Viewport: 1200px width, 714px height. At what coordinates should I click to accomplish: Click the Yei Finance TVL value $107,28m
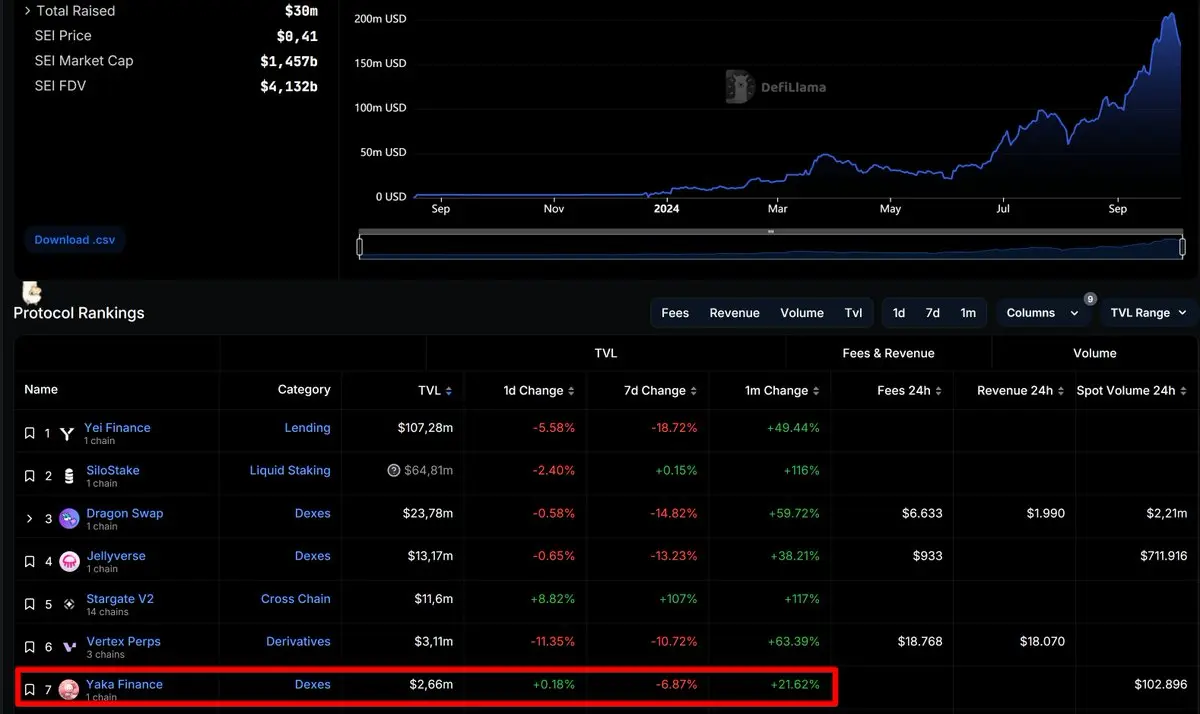(x=425, y=428)
